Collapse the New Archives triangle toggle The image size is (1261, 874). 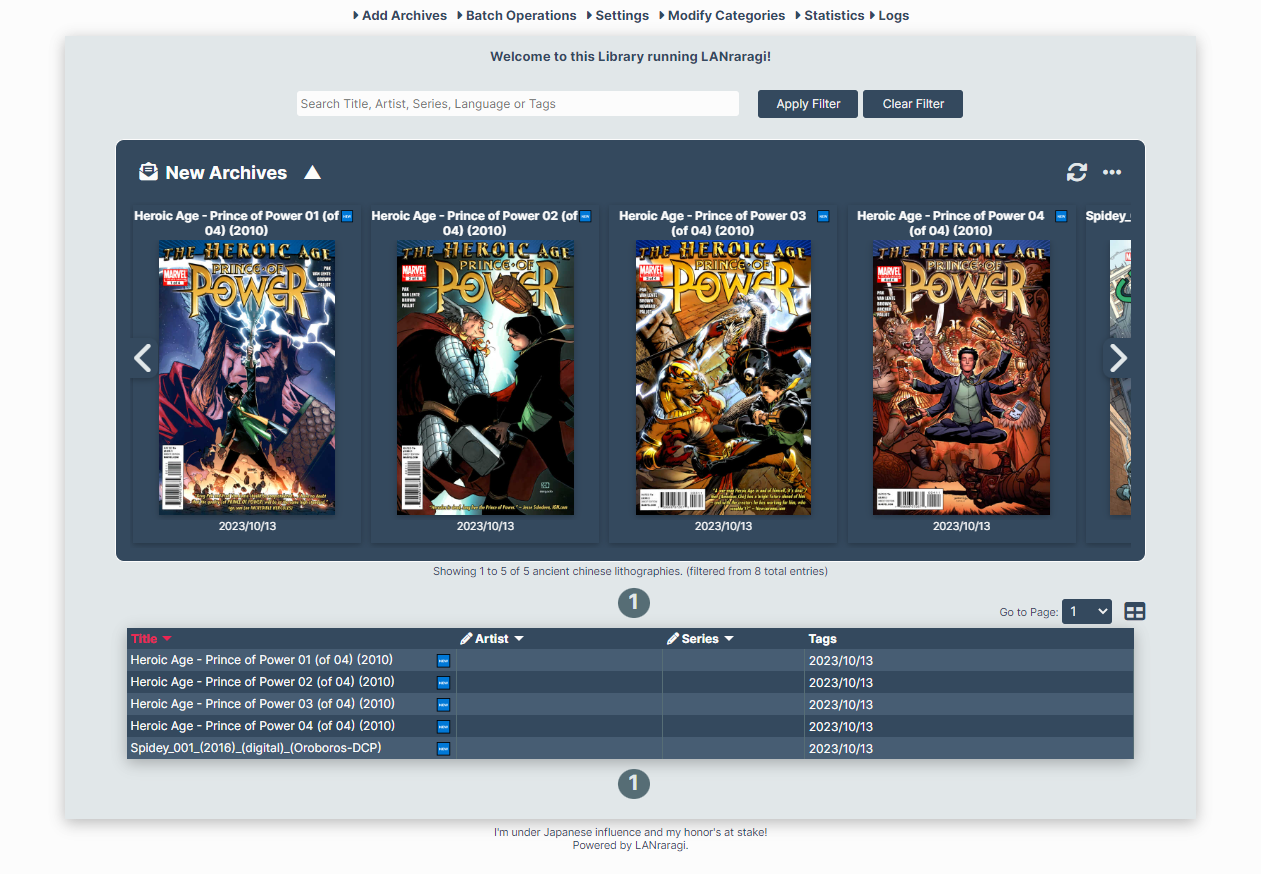pos(312,172)
